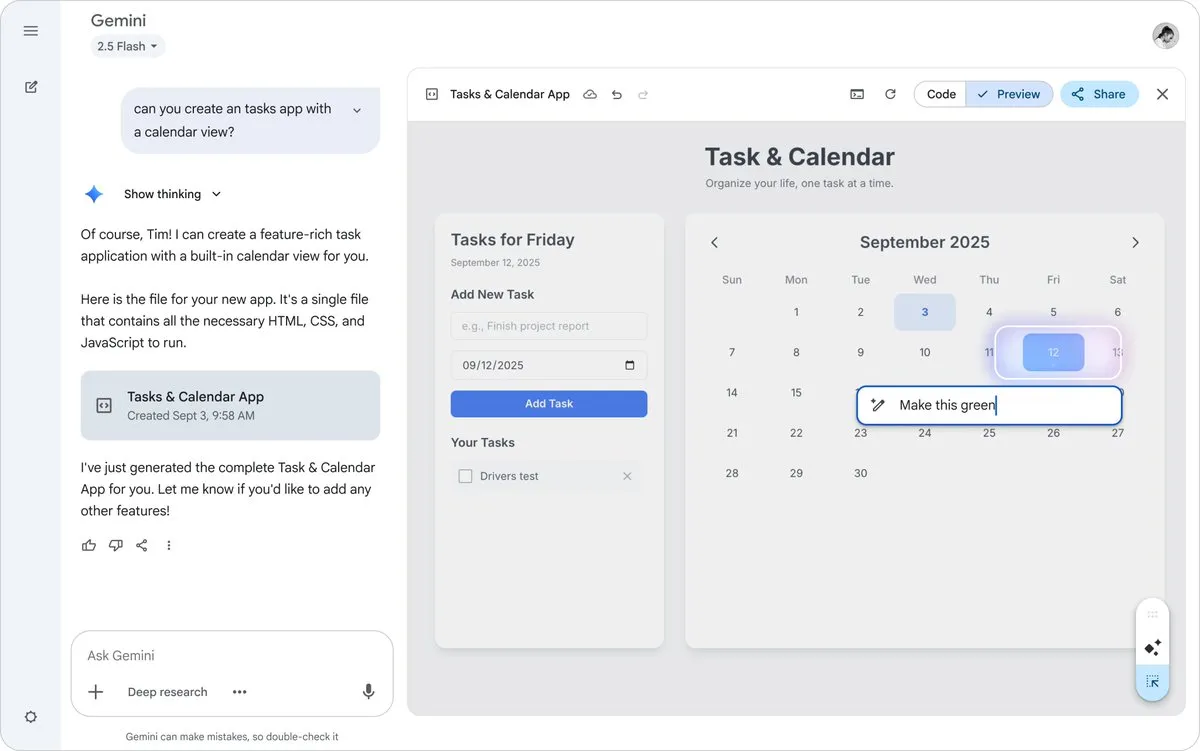Open the settings gear in sidebar
The width and height of the screenshot is (1200, 751).
click(x=31, y=717)
